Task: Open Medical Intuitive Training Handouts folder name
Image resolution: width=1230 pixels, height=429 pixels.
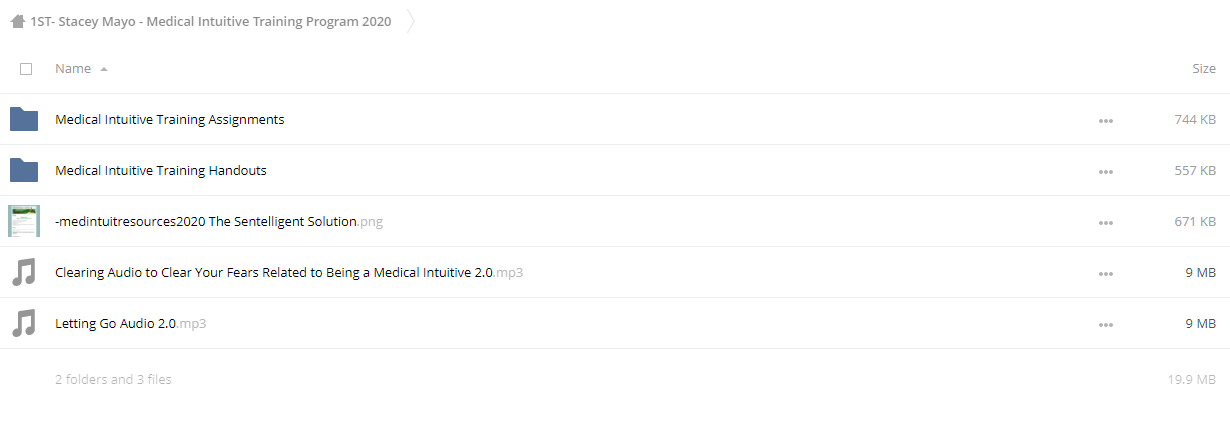Action: (x=161, y=170)
